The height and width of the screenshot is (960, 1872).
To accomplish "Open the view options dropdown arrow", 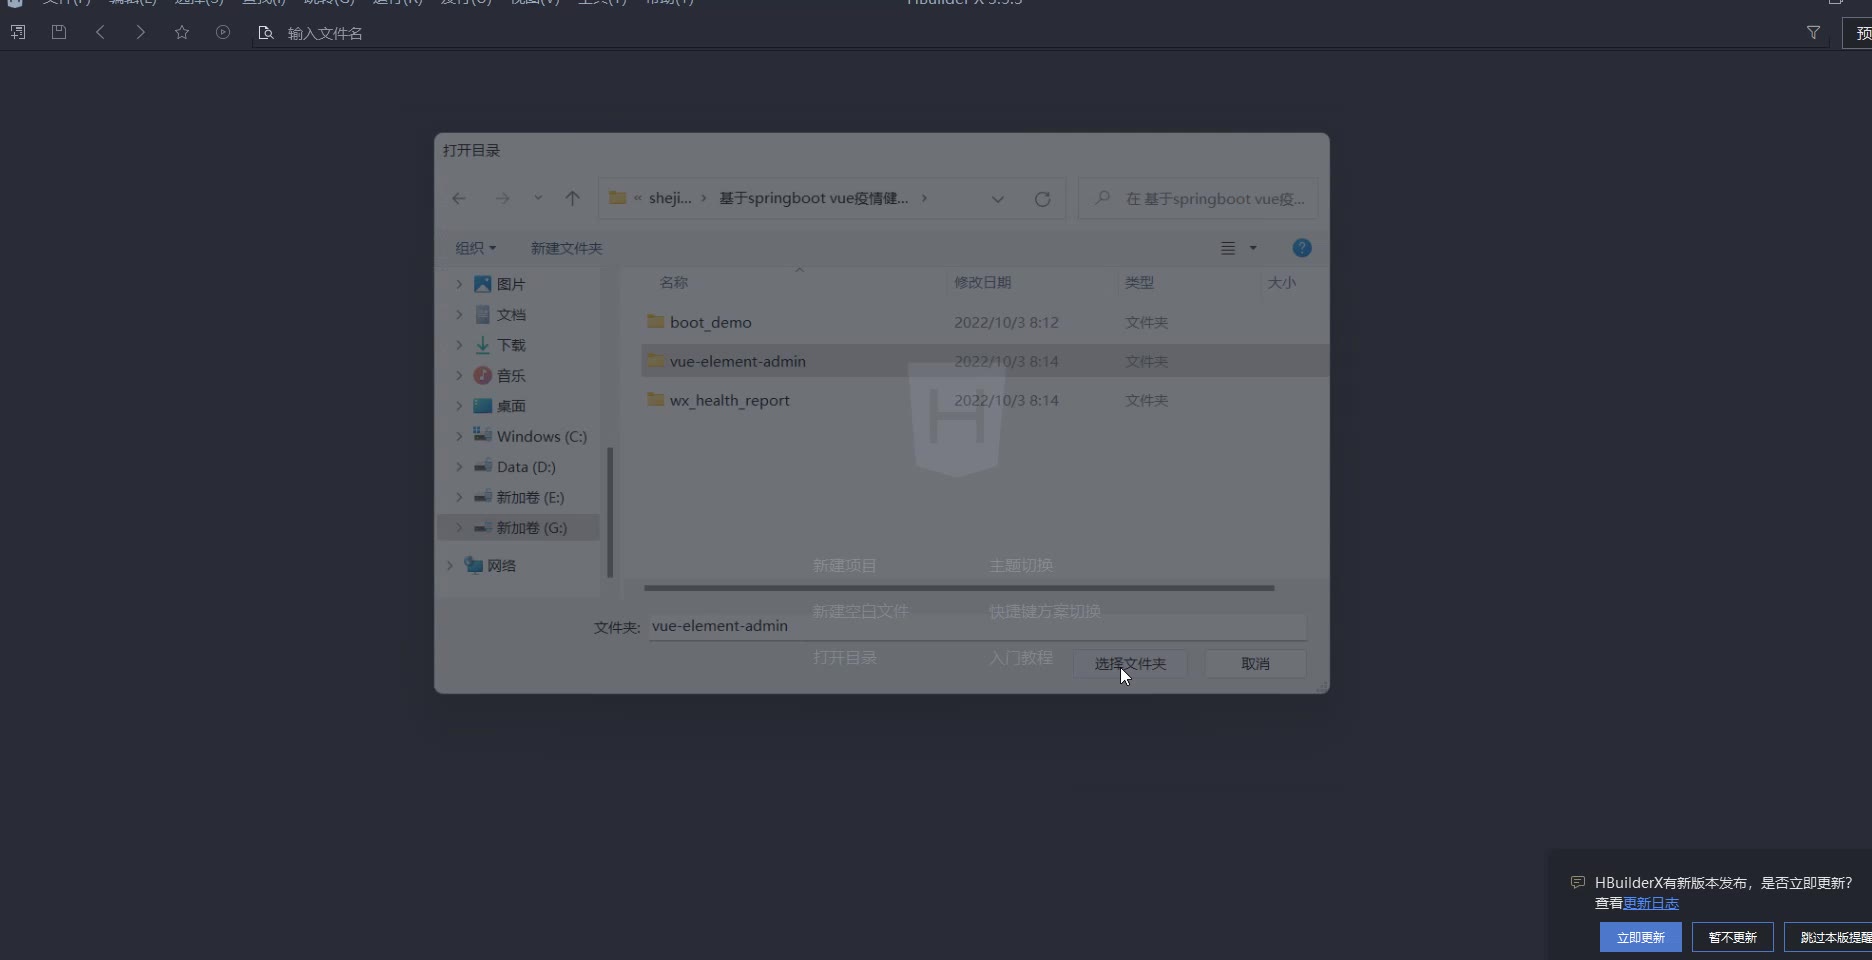I will coord(1253,248).
